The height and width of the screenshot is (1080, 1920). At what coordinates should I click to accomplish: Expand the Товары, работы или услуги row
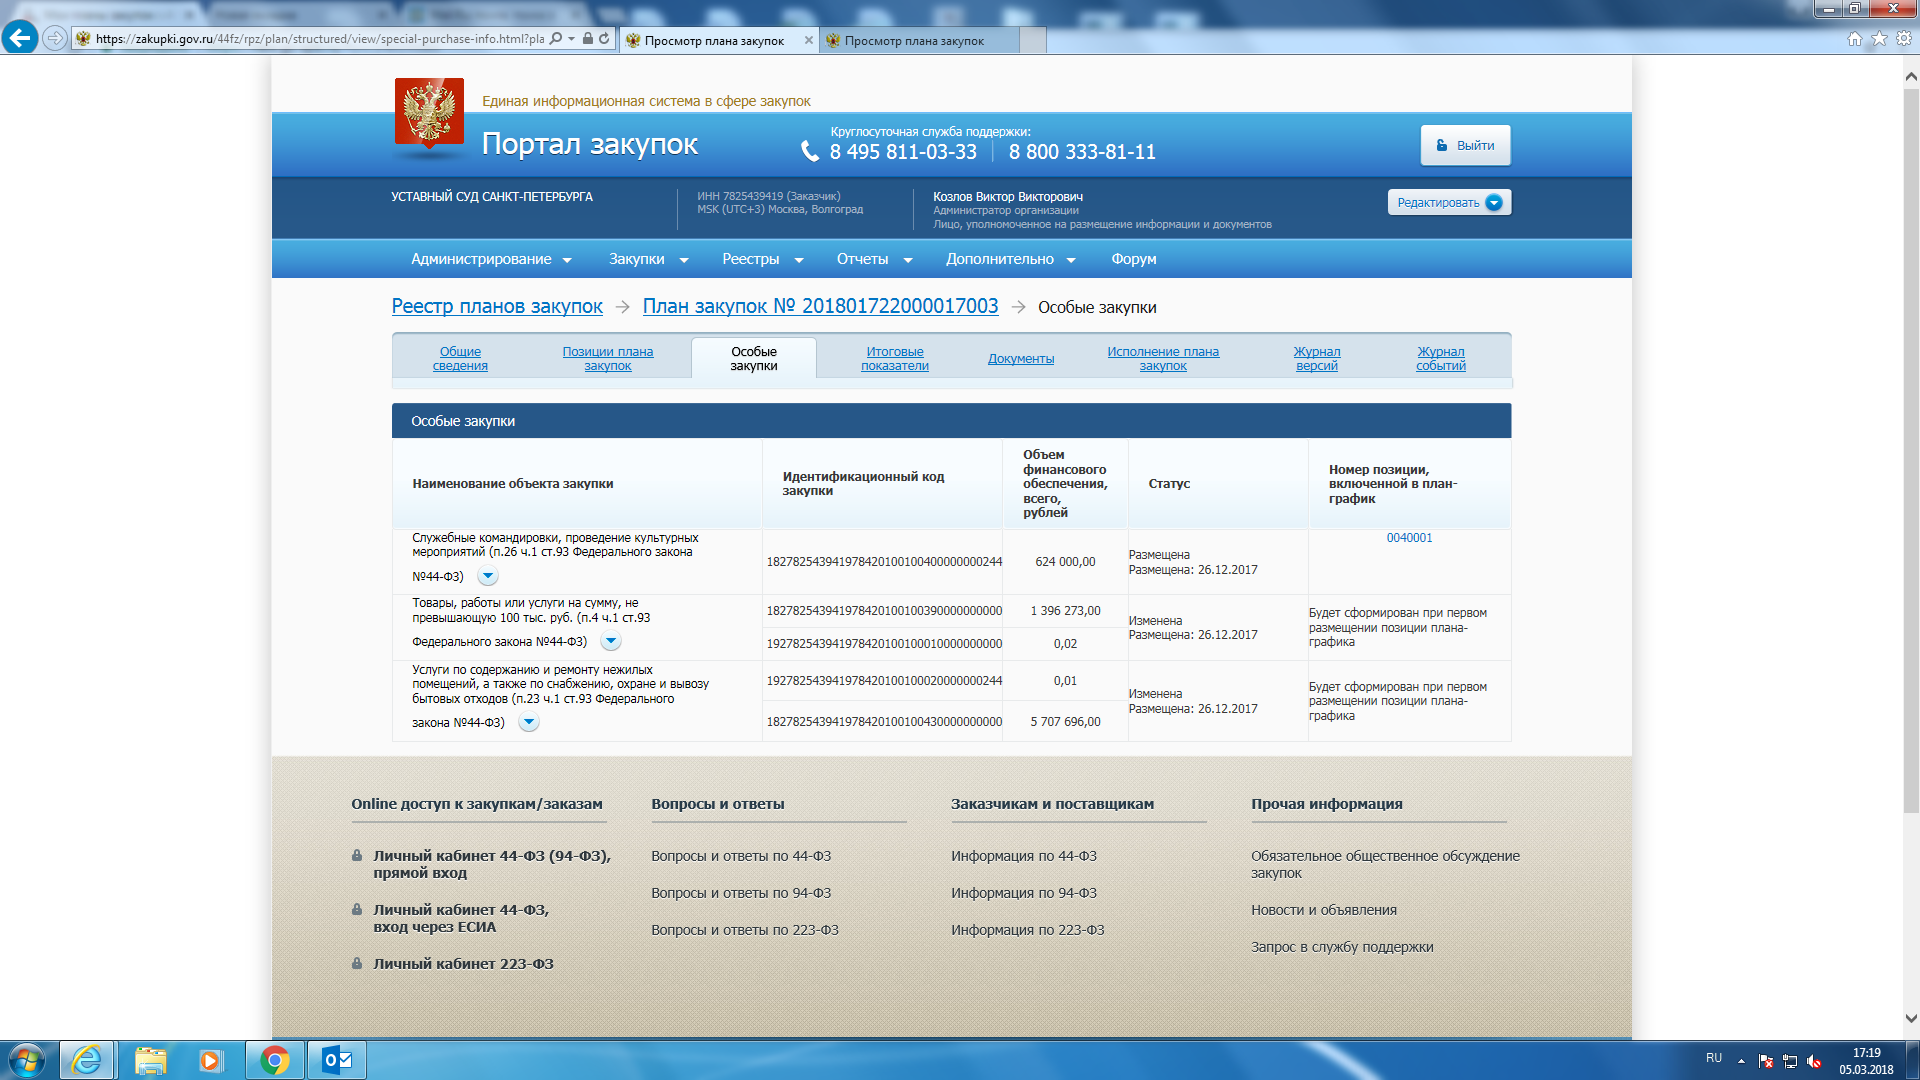(x=611, y=642)
